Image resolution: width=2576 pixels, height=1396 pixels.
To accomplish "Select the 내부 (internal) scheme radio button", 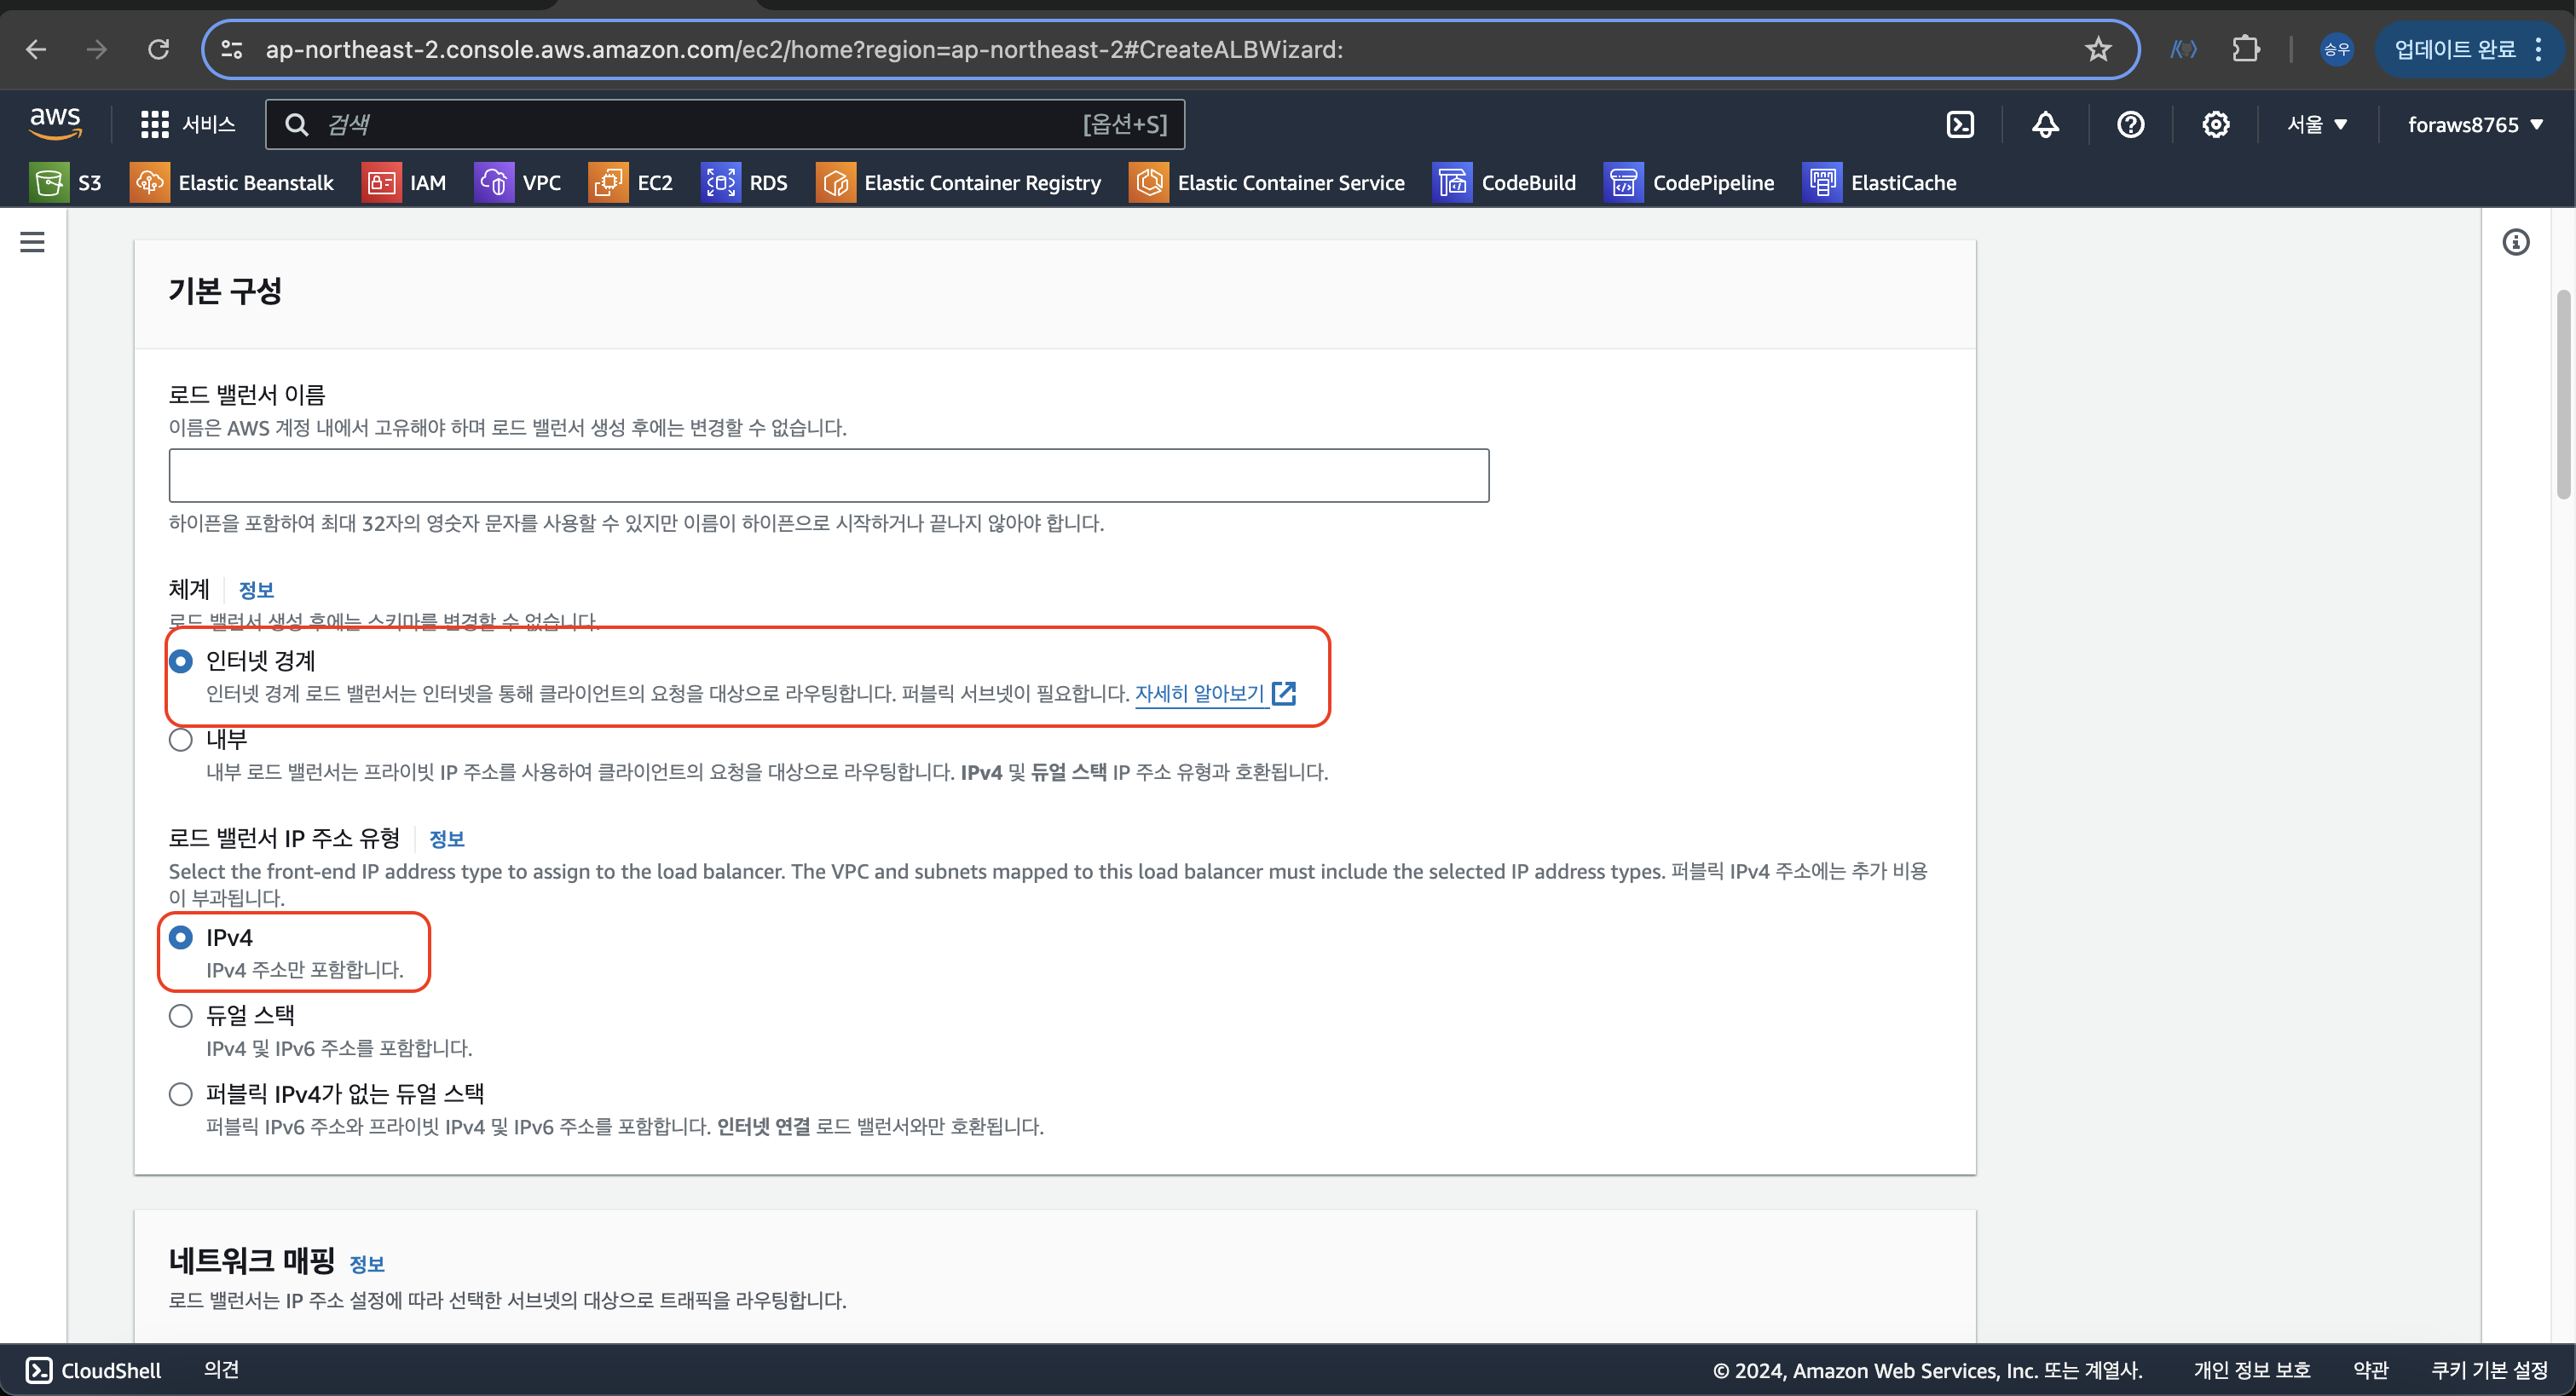I will (181, 740).
